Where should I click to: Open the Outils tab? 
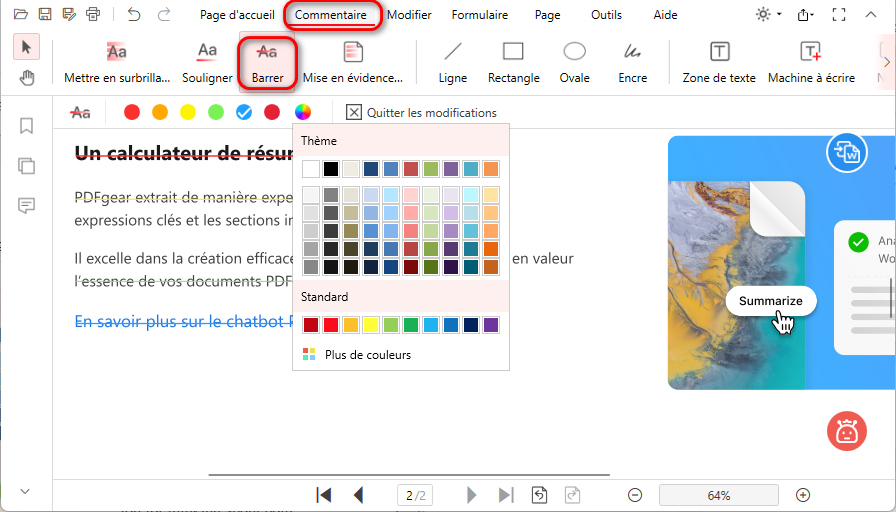point(606,15)
